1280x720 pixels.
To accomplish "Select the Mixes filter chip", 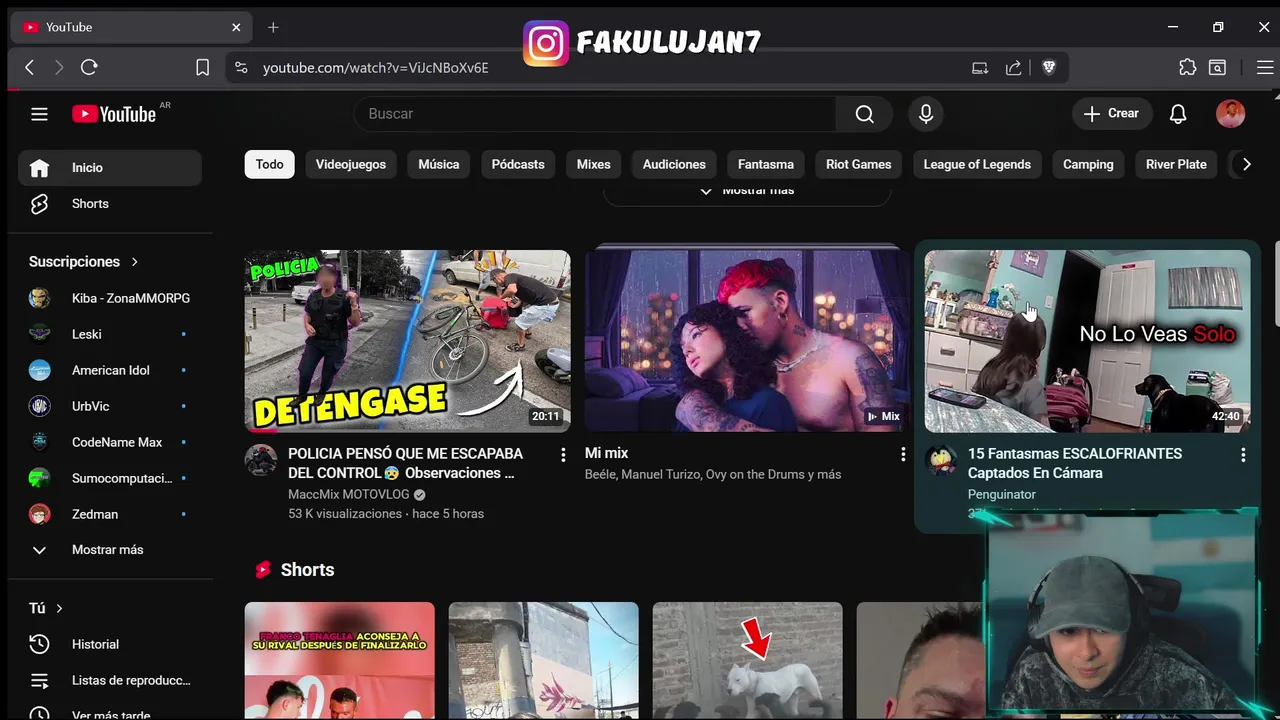I will (x=594, y=164).
